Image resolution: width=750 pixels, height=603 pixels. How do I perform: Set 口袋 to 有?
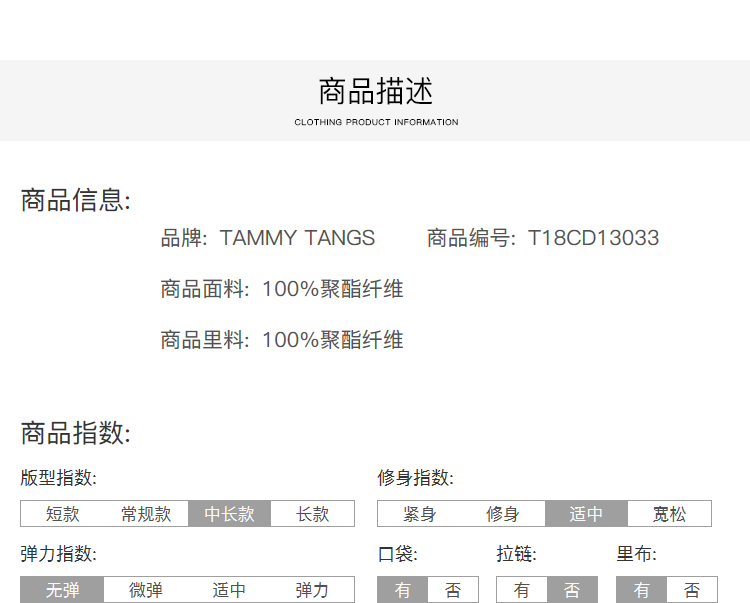pyautogui.click(x=402, y=590)
